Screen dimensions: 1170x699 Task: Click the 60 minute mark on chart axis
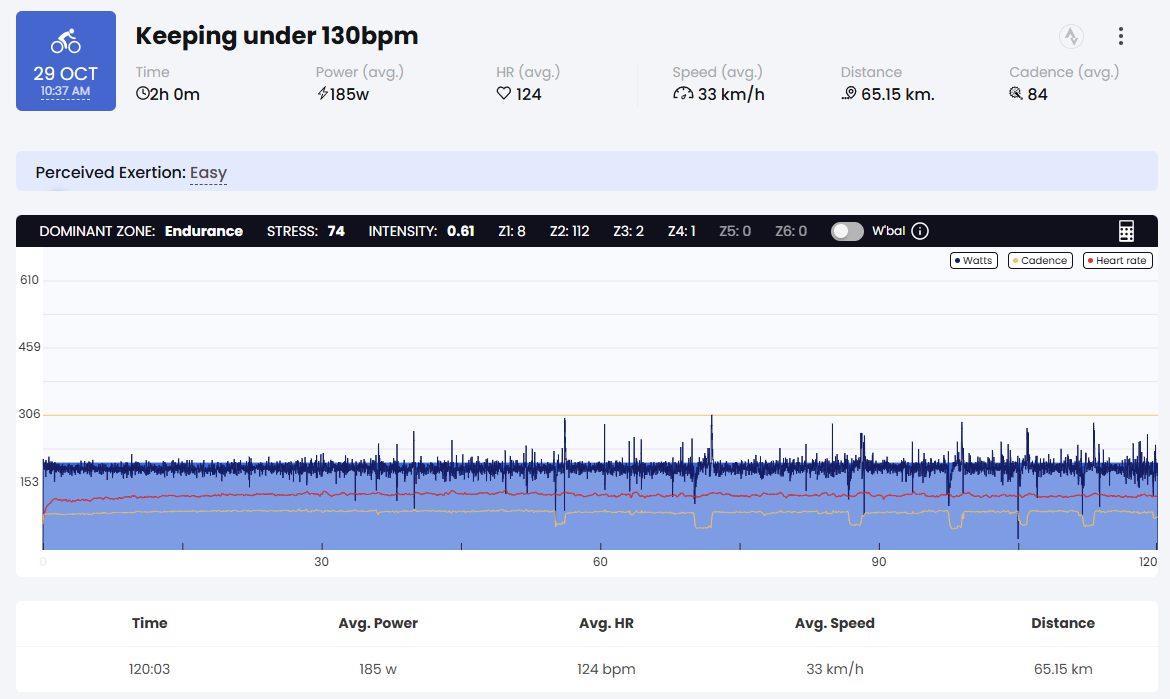[600, 562]
